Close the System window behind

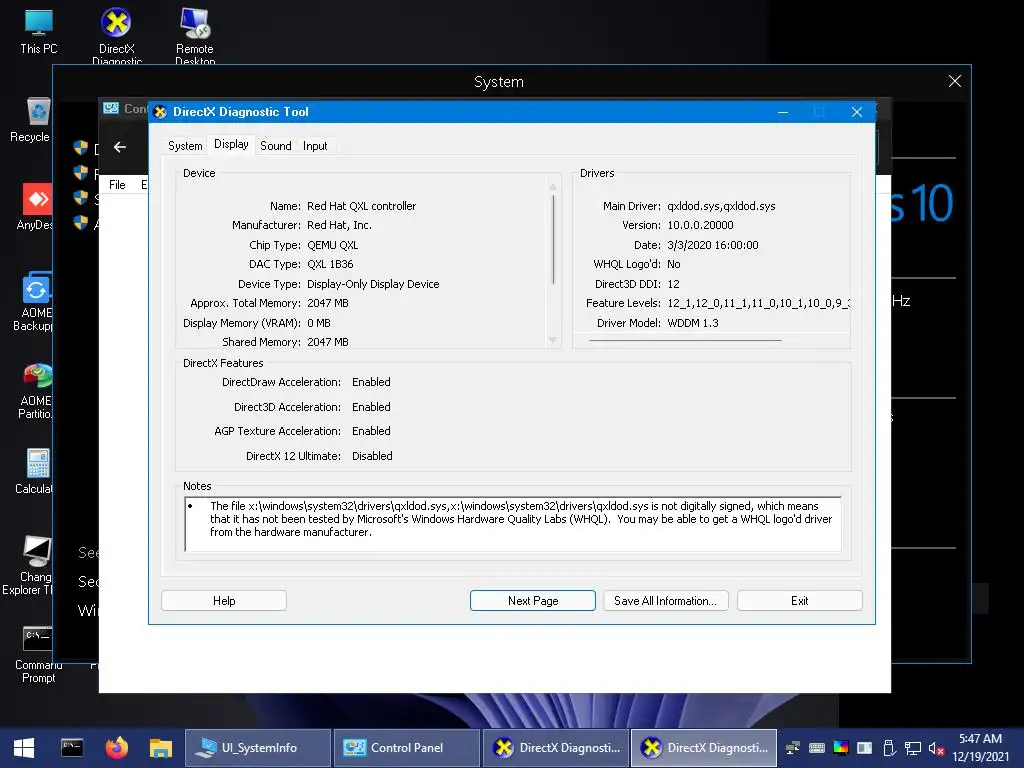pos(955,81)
